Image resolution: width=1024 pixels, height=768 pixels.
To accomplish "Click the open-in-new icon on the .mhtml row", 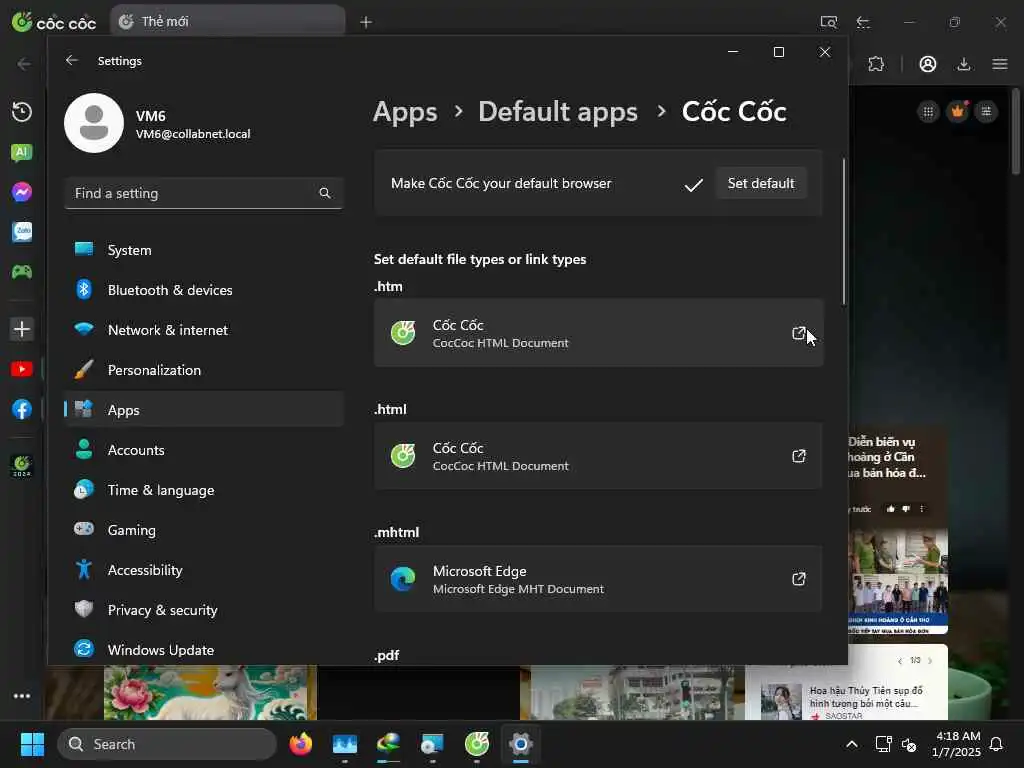I will 799,579.
